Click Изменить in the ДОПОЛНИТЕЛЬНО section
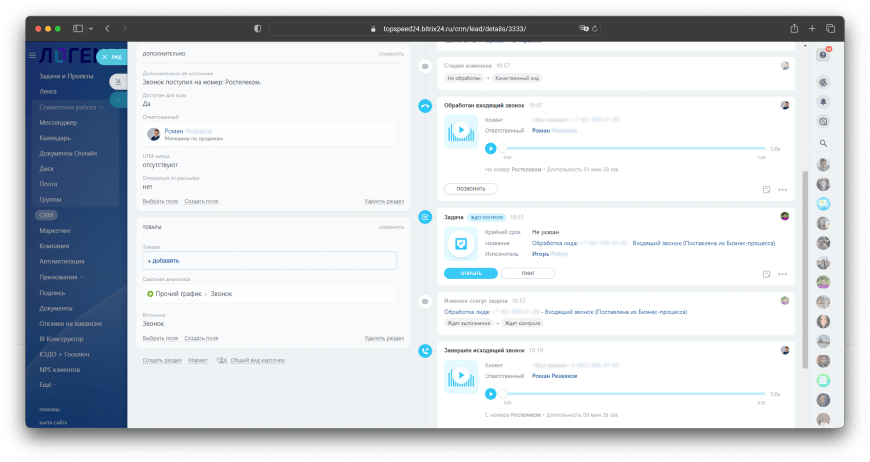 (391, 54)
